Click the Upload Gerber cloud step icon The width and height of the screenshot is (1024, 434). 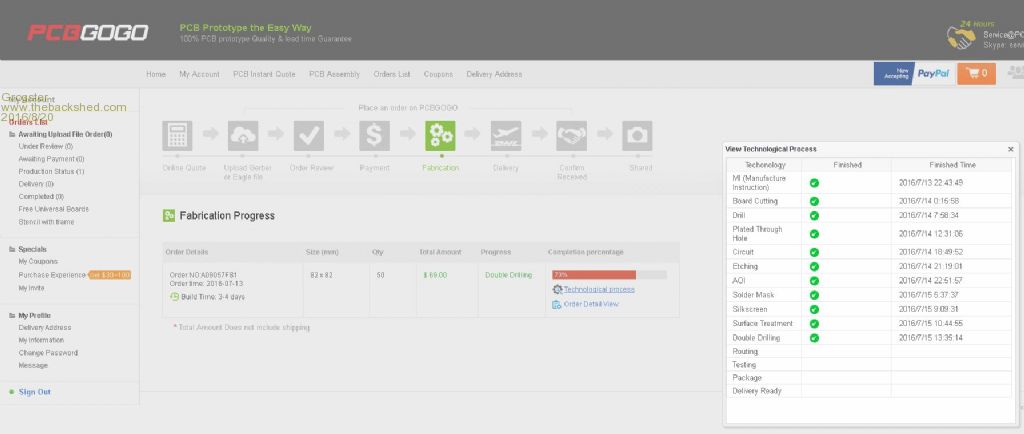coord(243,135)
